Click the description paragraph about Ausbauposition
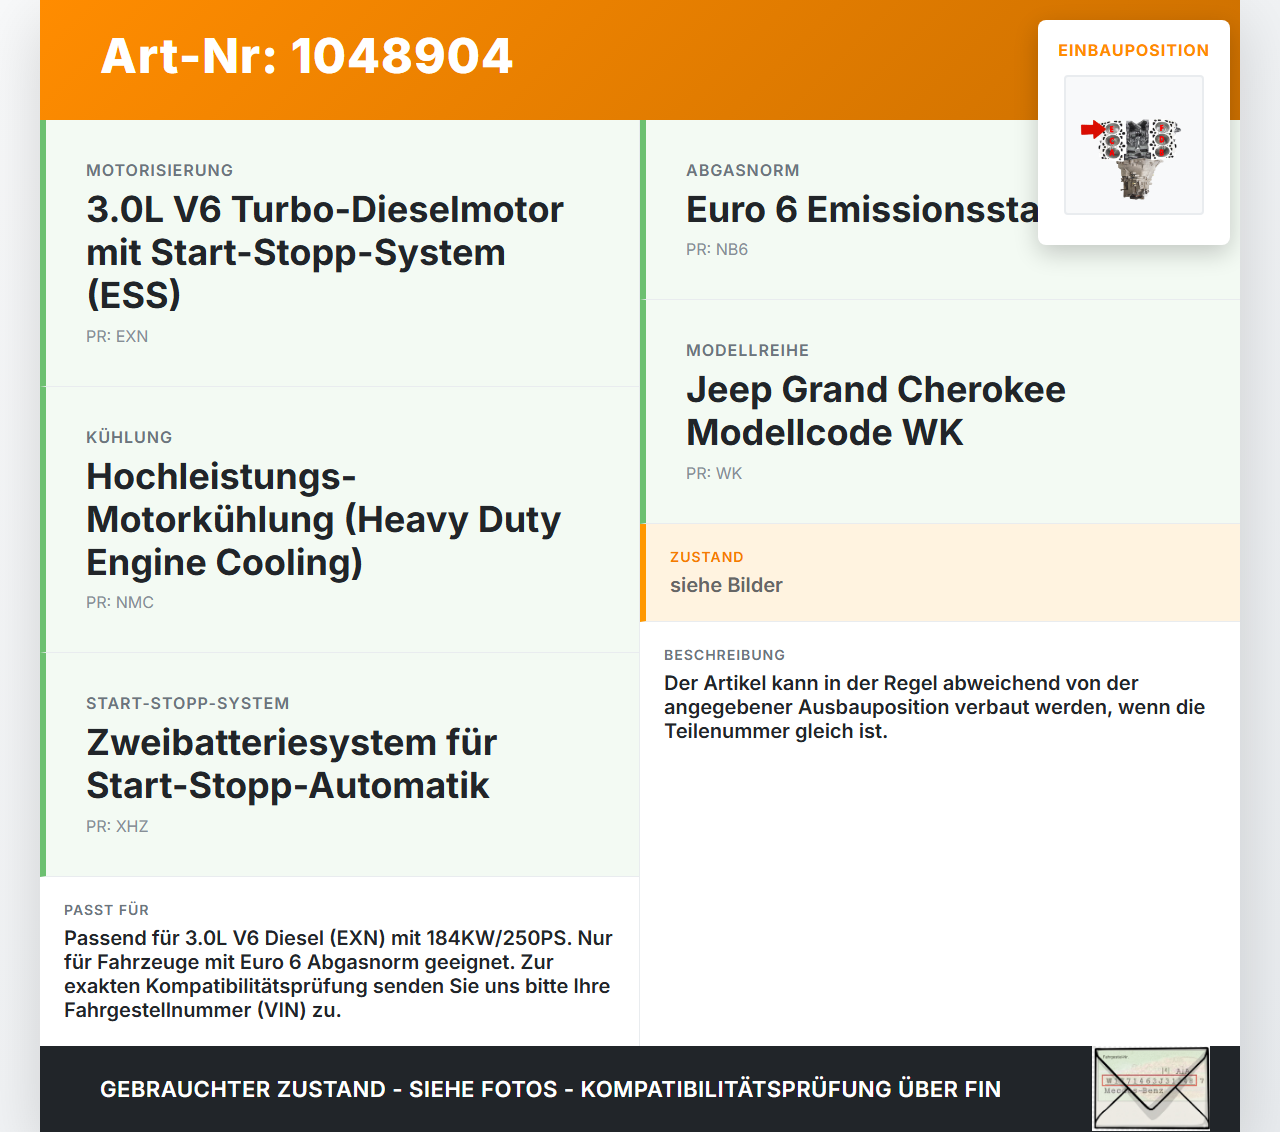The height and width of the screenshot is (1132, 1280). (x=935, y=707)
